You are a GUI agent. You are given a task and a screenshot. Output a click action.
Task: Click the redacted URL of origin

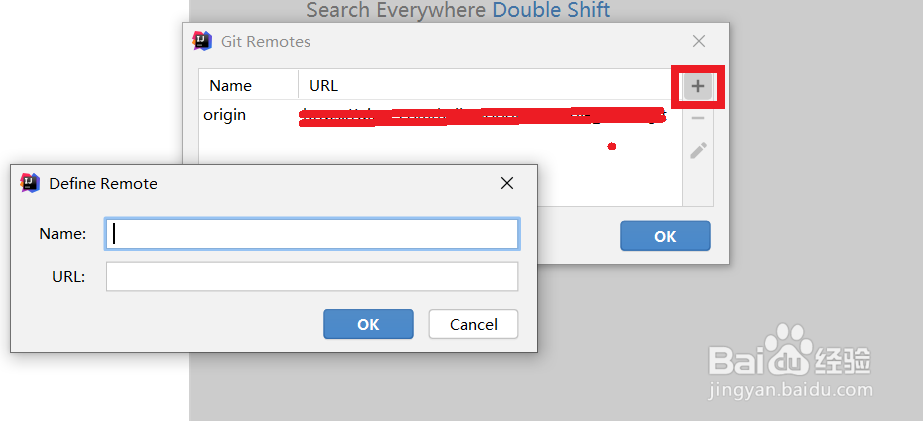click(483, 116)
